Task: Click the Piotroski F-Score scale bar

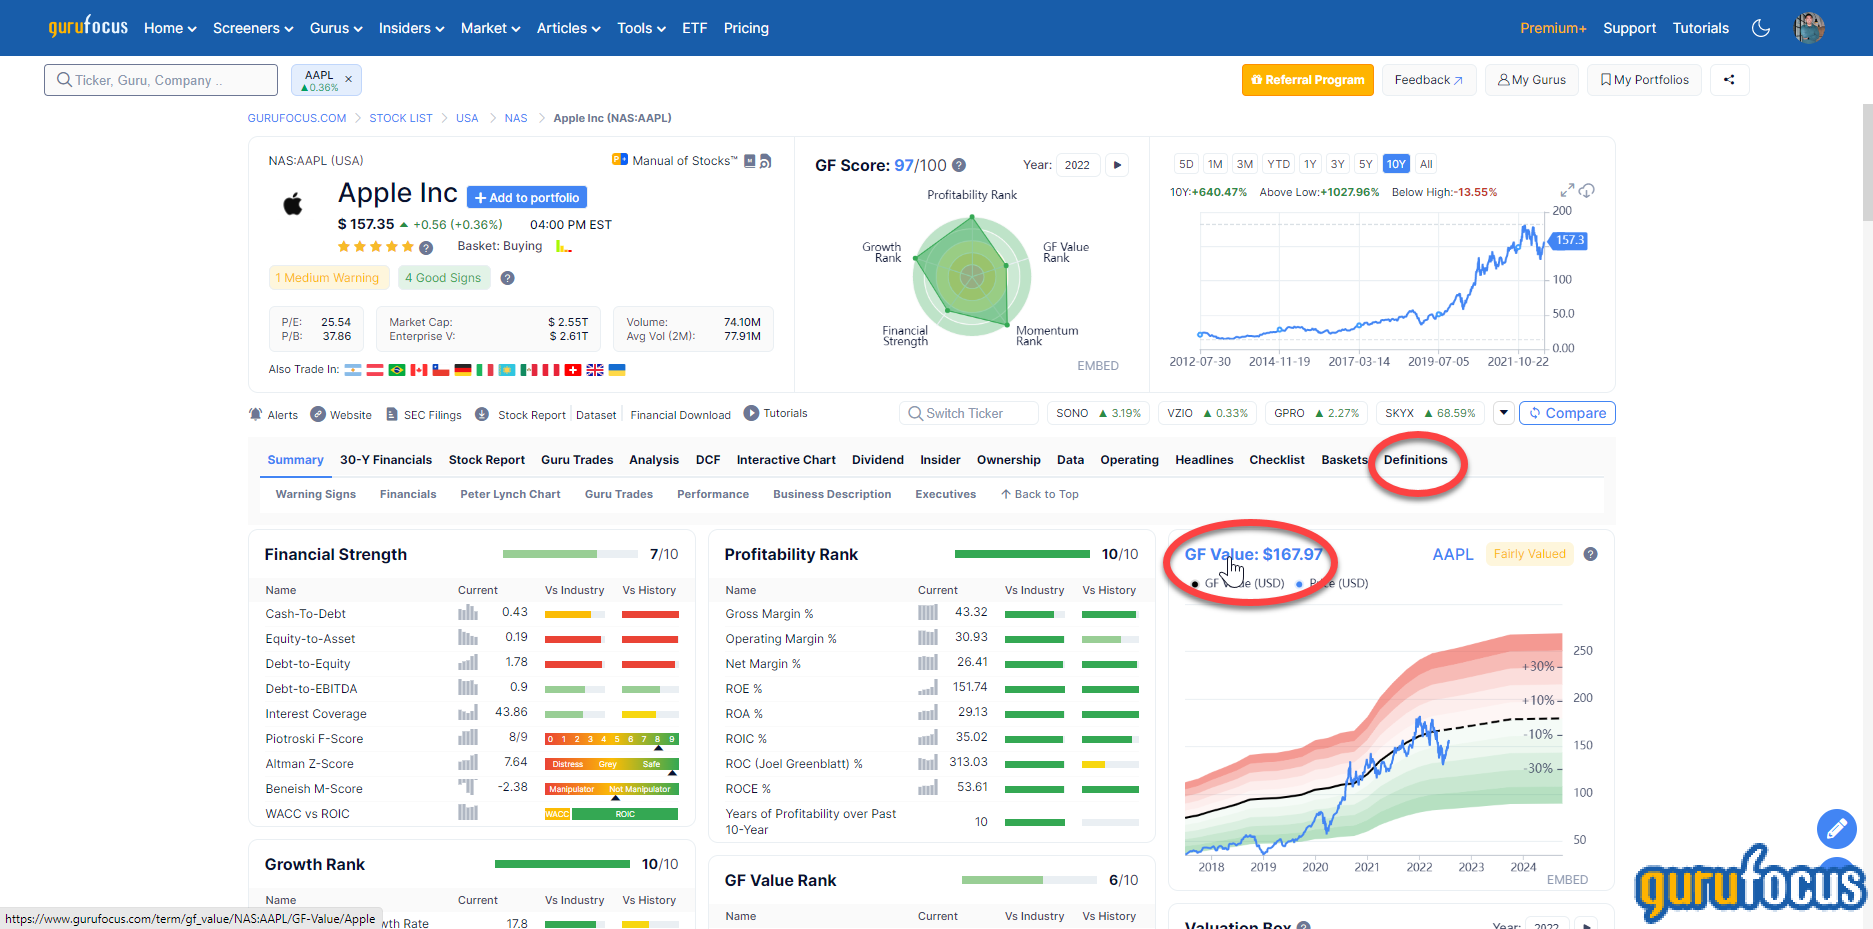Action: (x=612, y=739)
